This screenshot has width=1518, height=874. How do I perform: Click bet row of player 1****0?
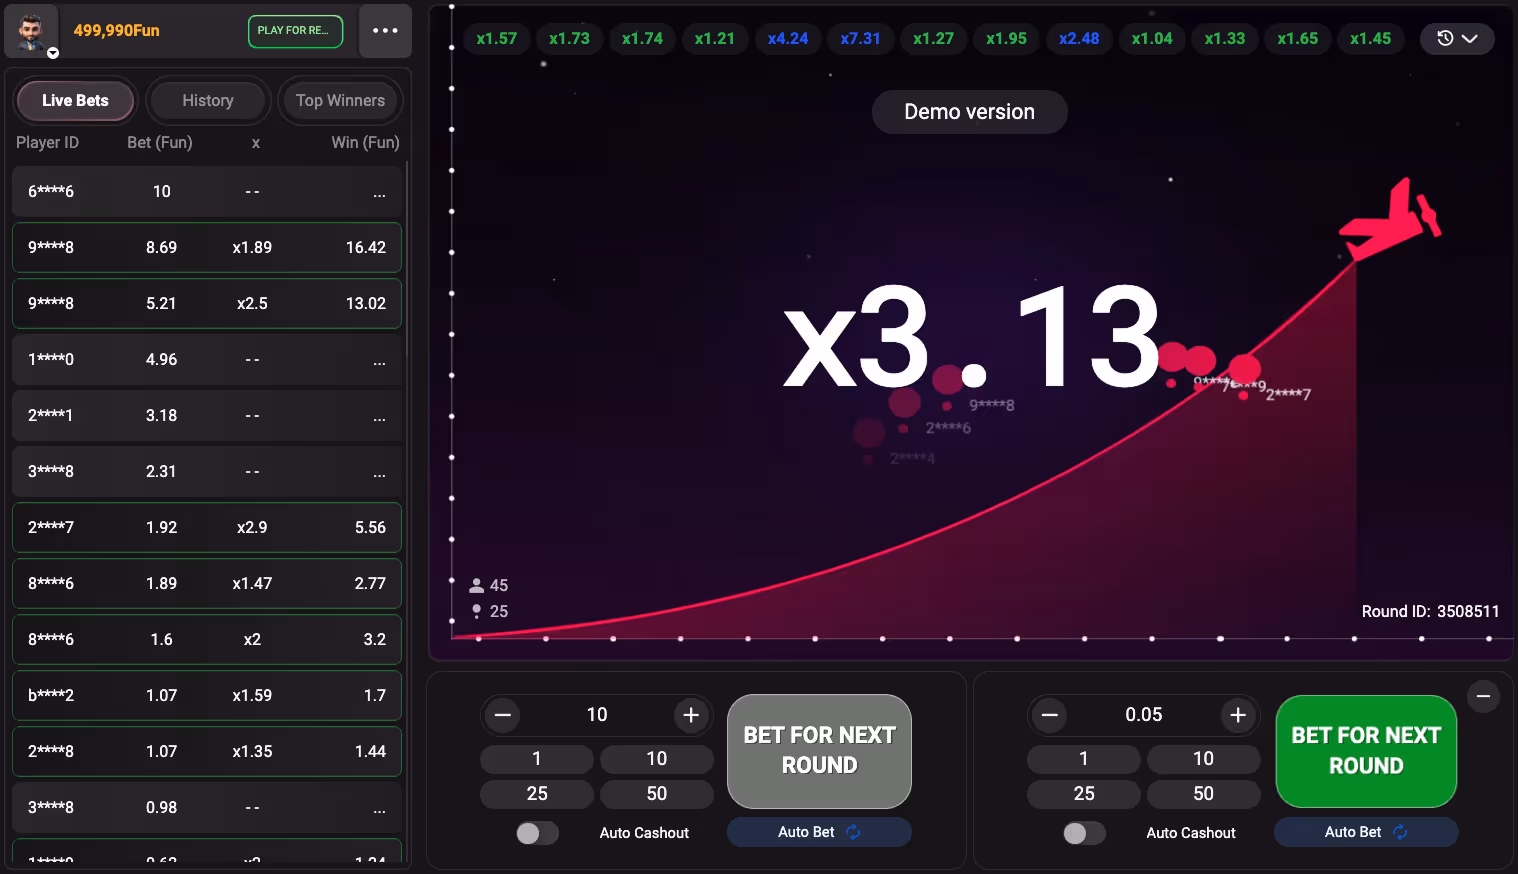point(207,360)
